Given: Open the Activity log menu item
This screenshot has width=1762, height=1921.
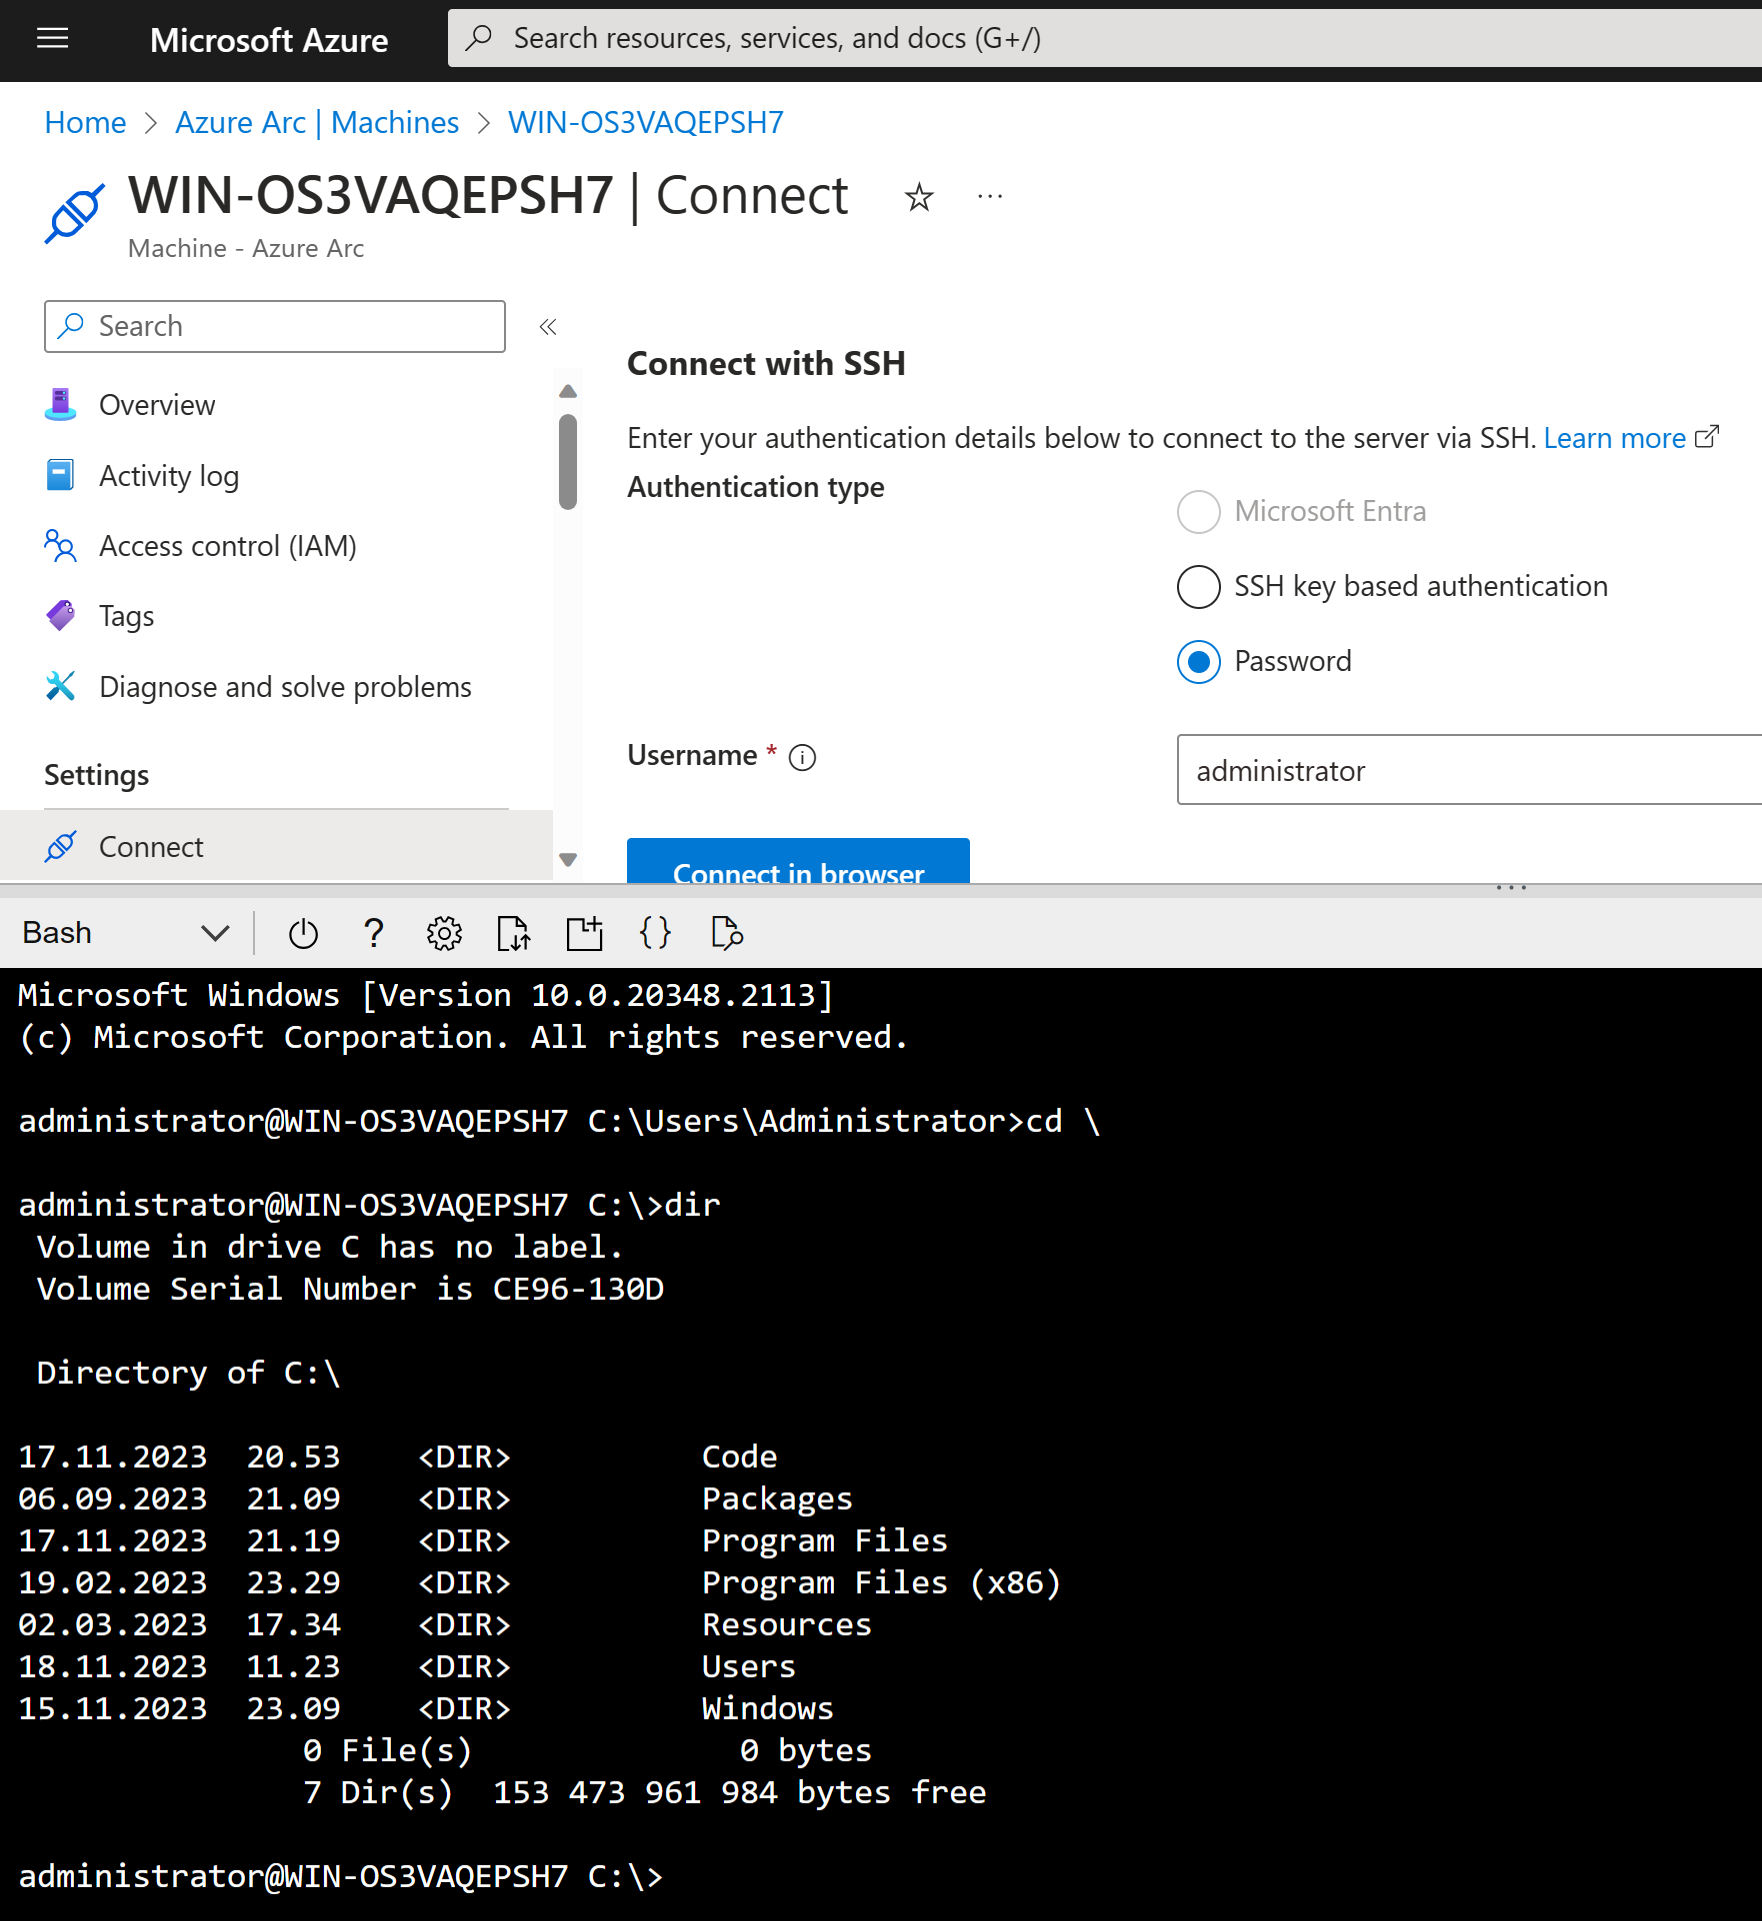Looking at the screenshot, I should [169, 476].
